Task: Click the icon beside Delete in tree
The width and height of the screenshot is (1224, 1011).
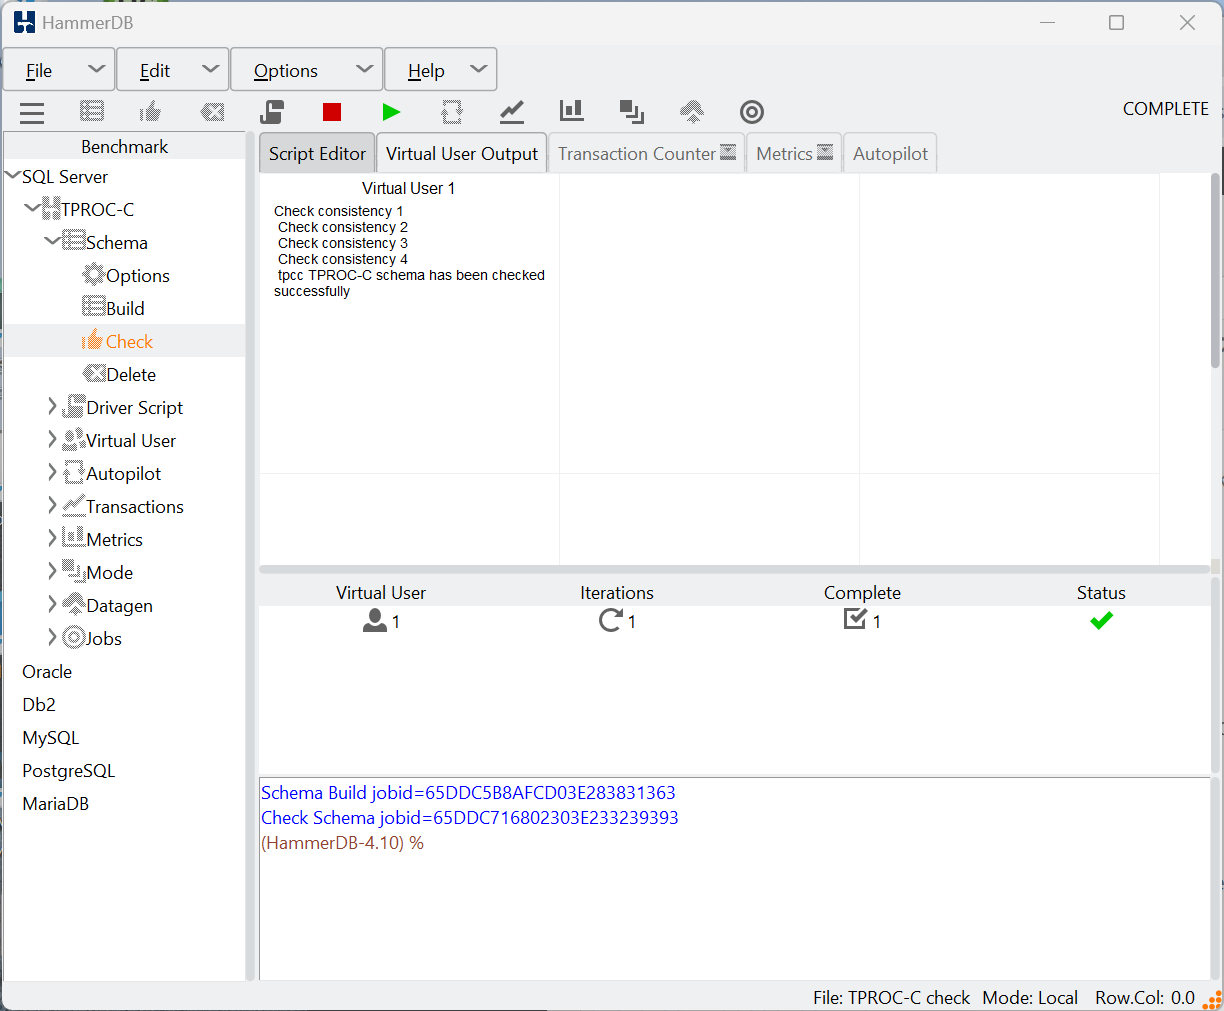Action: [x=94, y=373]
